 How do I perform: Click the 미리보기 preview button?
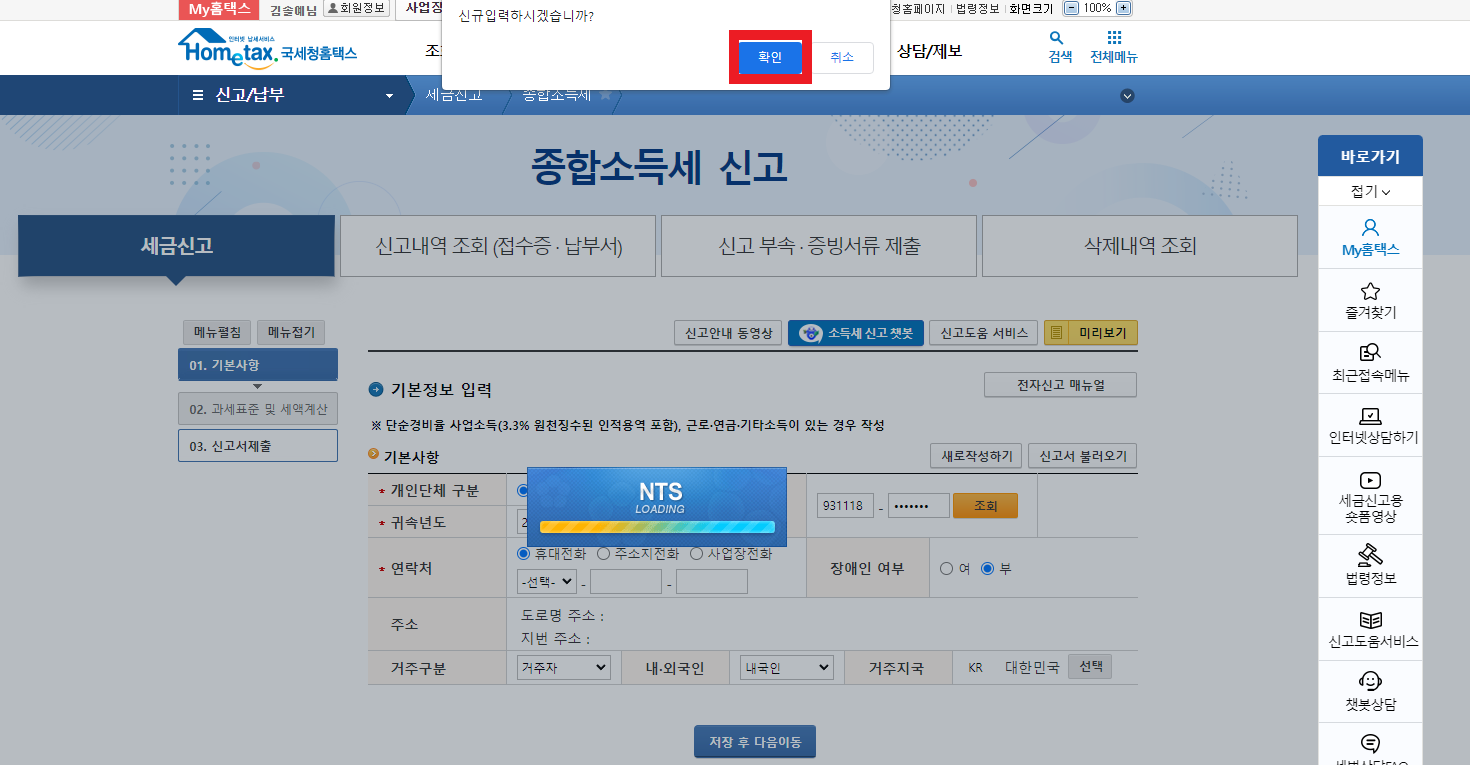[1091, 333]
